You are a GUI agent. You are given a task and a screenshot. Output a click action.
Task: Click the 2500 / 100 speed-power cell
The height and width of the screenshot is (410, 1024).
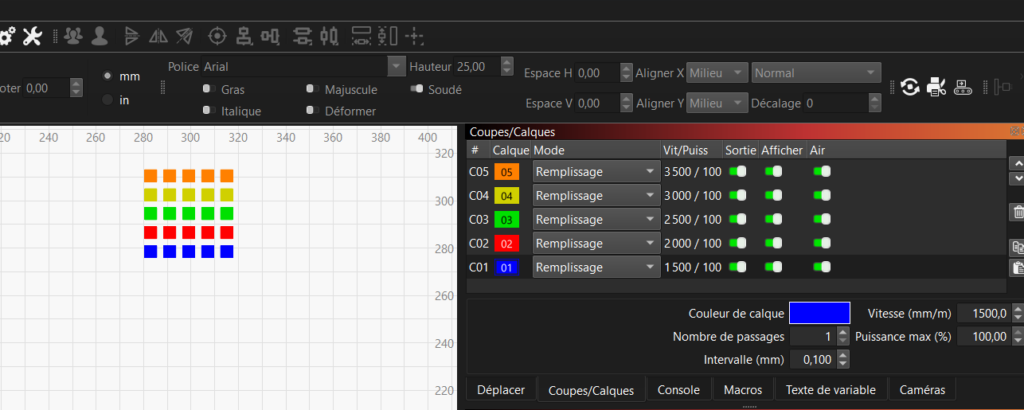pyautogui.click(x=693, y=219)
